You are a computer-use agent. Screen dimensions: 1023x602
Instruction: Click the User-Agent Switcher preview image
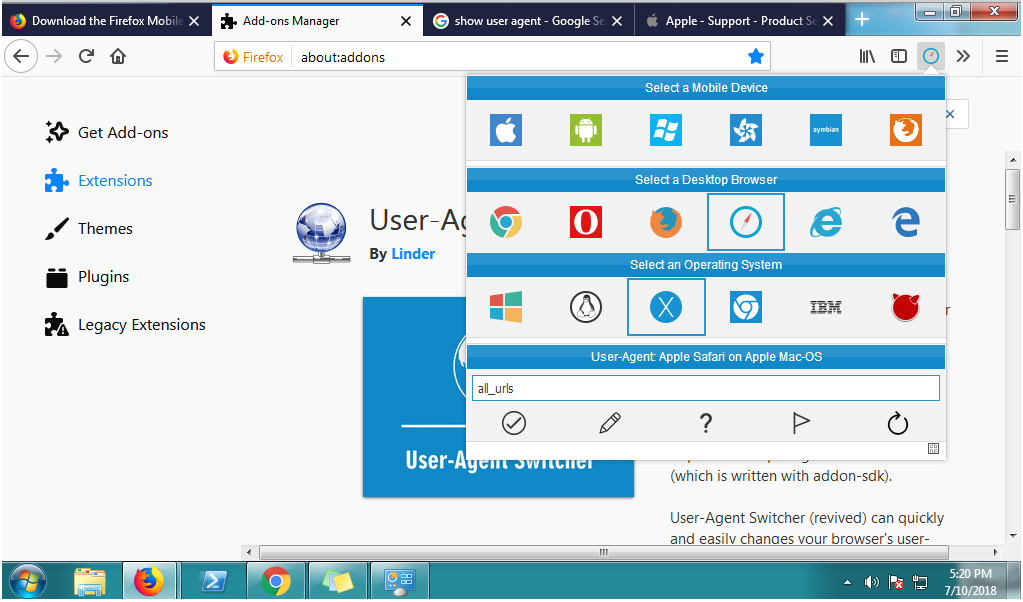pyautogui.click(x=498, y=397)
